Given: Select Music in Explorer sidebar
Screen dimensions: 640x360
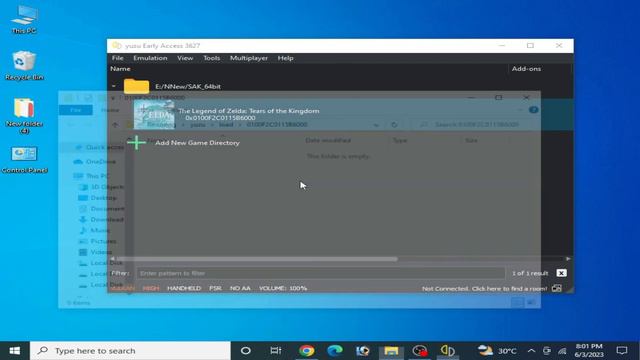Looking at the screenshot, I should pos(94,230).
